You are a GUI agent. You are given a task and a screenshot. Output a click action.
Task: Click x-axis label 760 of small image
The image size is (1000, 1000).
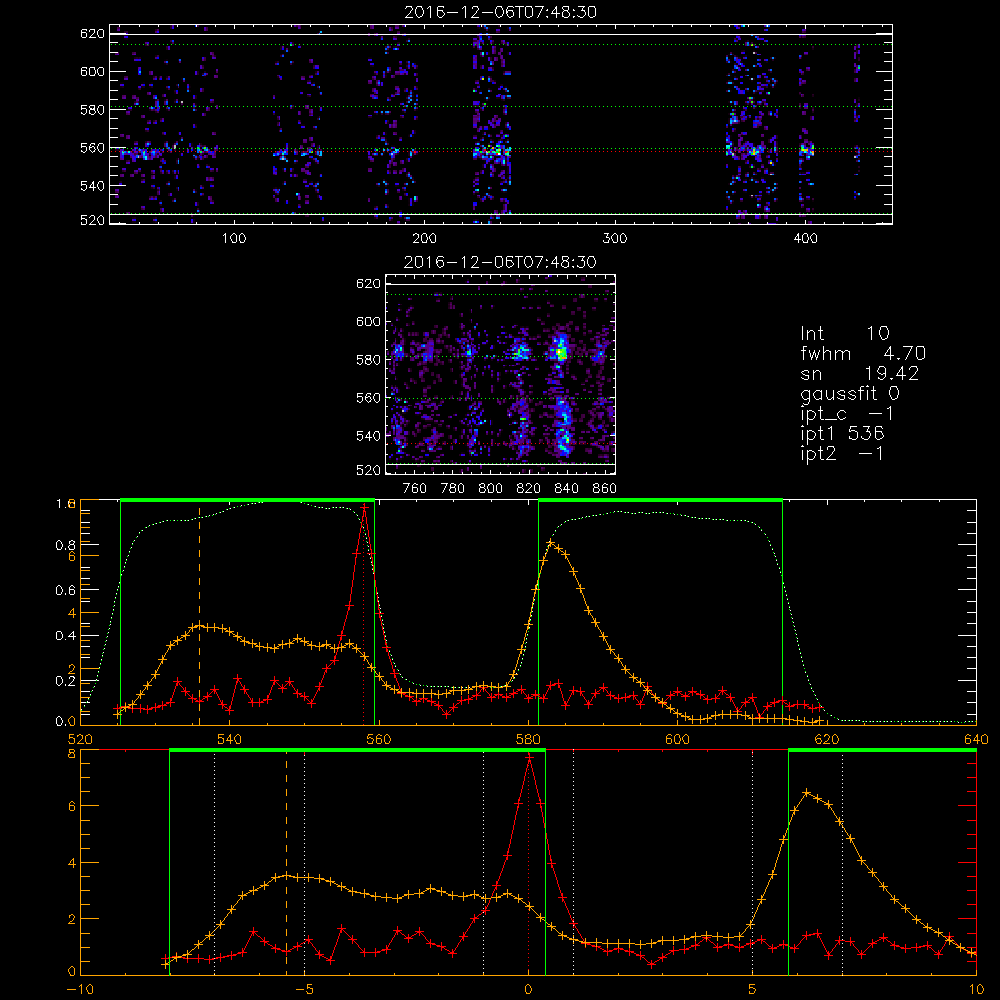415,489
